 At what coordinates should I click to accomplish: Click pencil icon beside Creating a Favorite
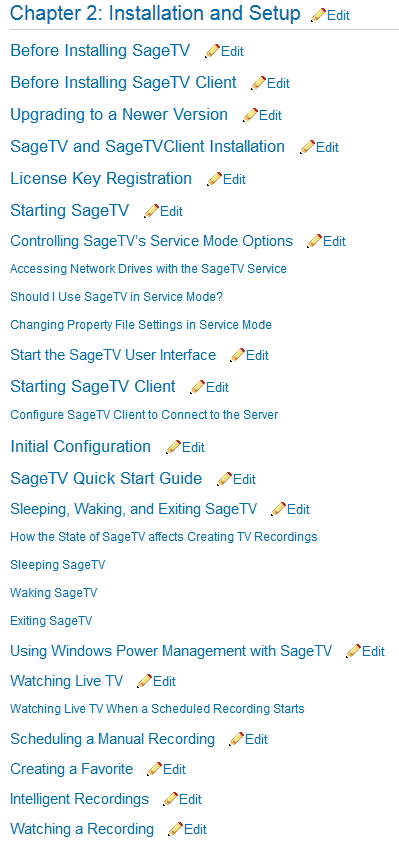(x=154, y=770)
